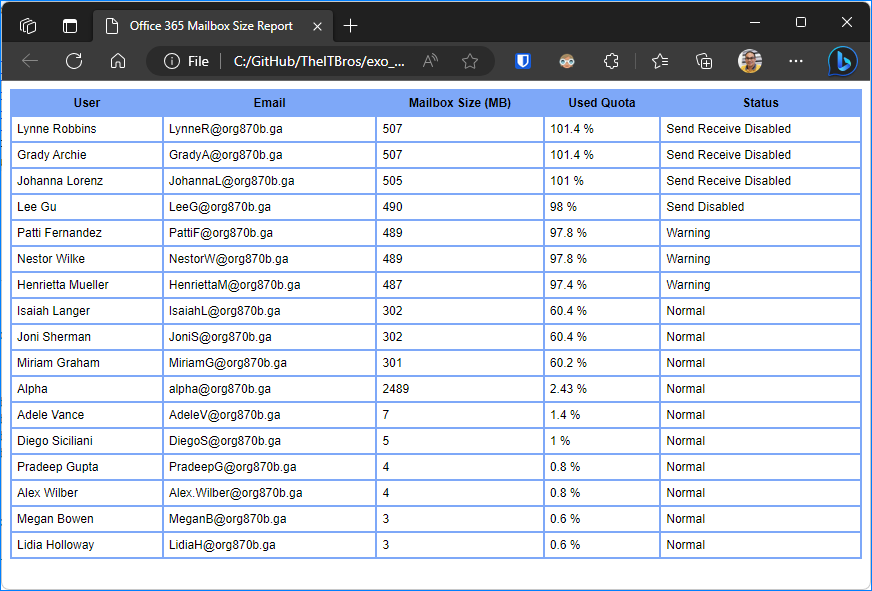Click the Warning status for Patti Fernandez

(688, 233)
